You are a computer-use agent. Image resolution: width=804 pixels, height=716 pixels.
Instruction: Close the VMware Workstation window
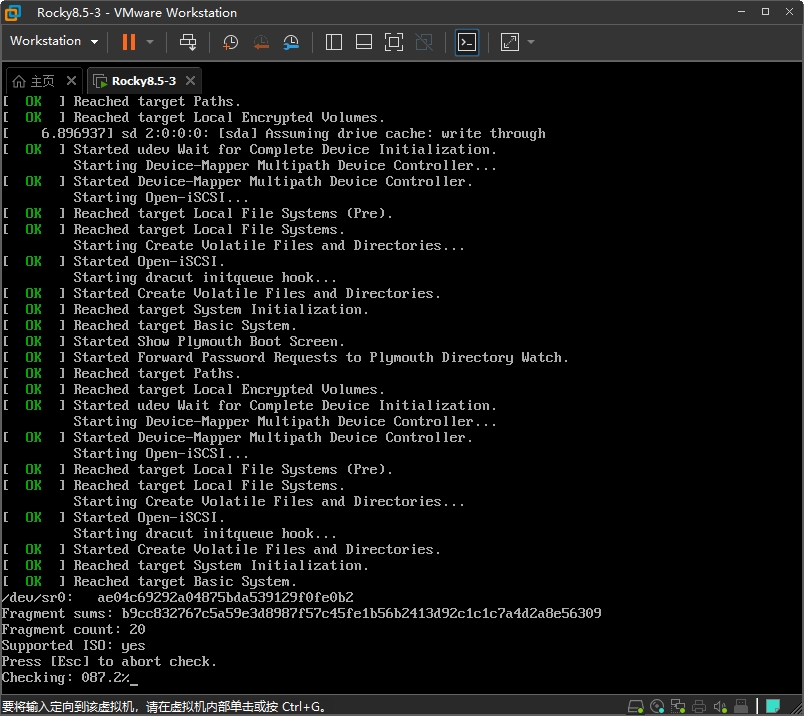789,12
